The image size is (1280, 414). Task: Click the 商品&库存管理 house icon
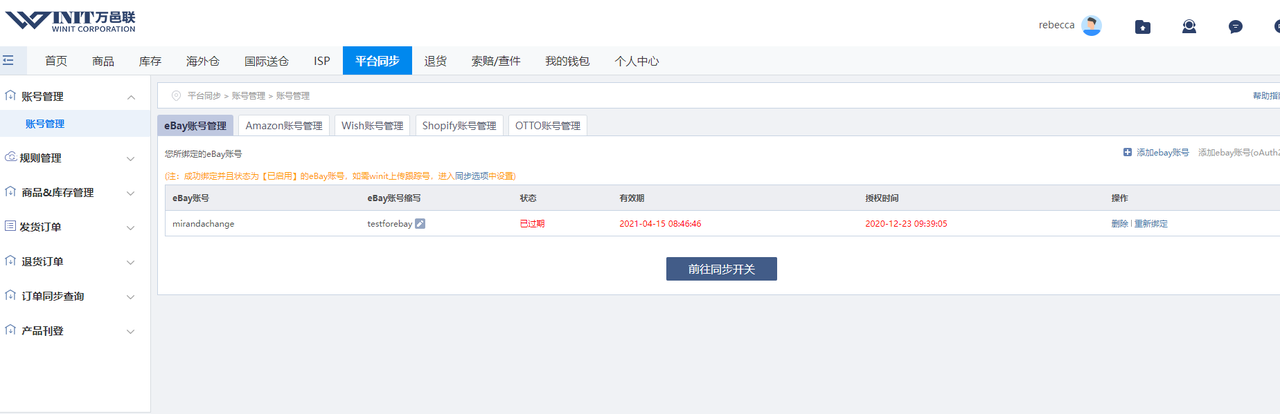click(11, 192)
